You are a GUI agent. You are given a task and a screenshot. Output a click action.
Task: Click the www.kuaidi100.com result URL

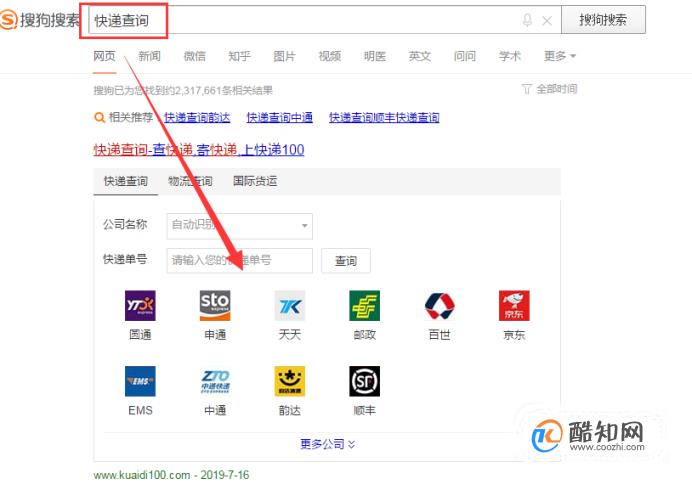click(142, 475)
